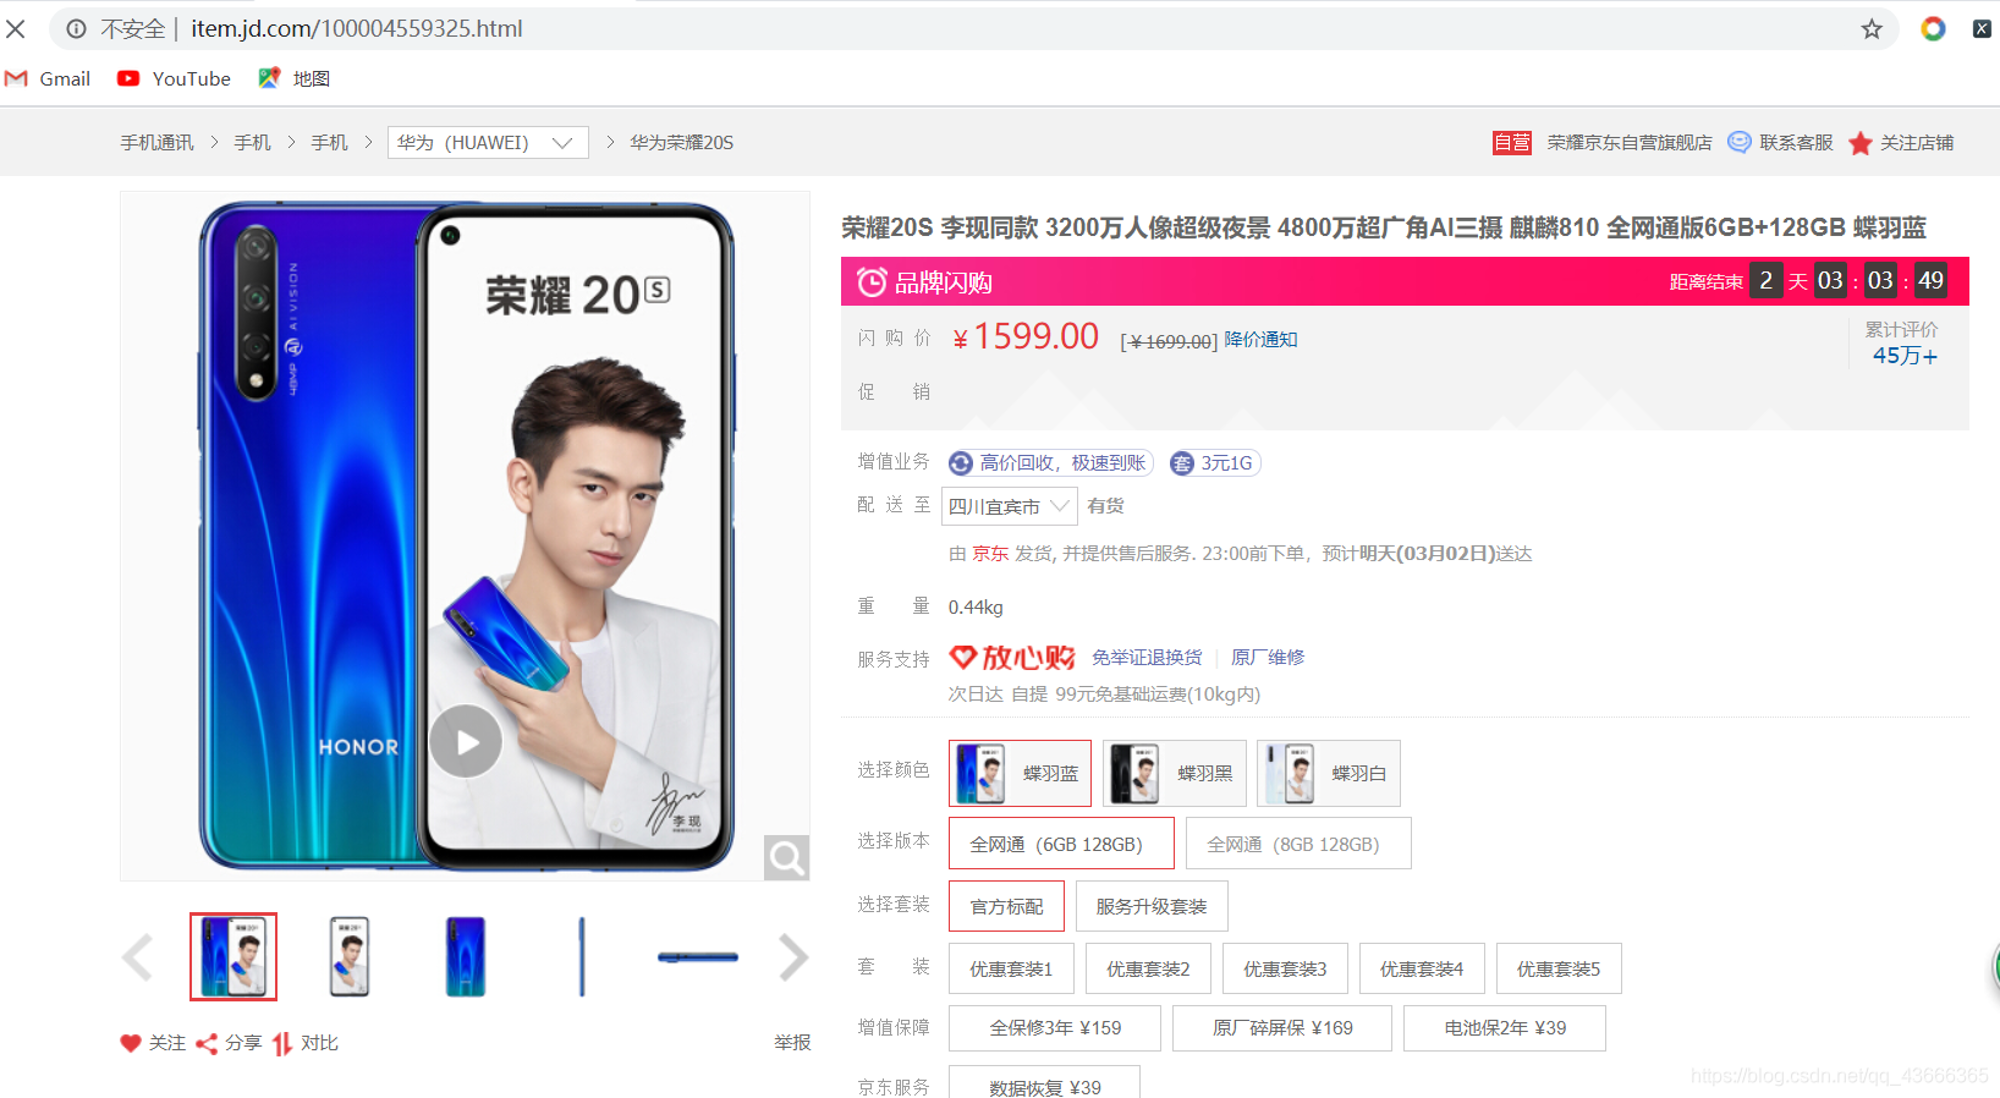Compare the product via 对比 icon
This screenshot has width=2000, height=1098.
click(x=282, y=1043)
